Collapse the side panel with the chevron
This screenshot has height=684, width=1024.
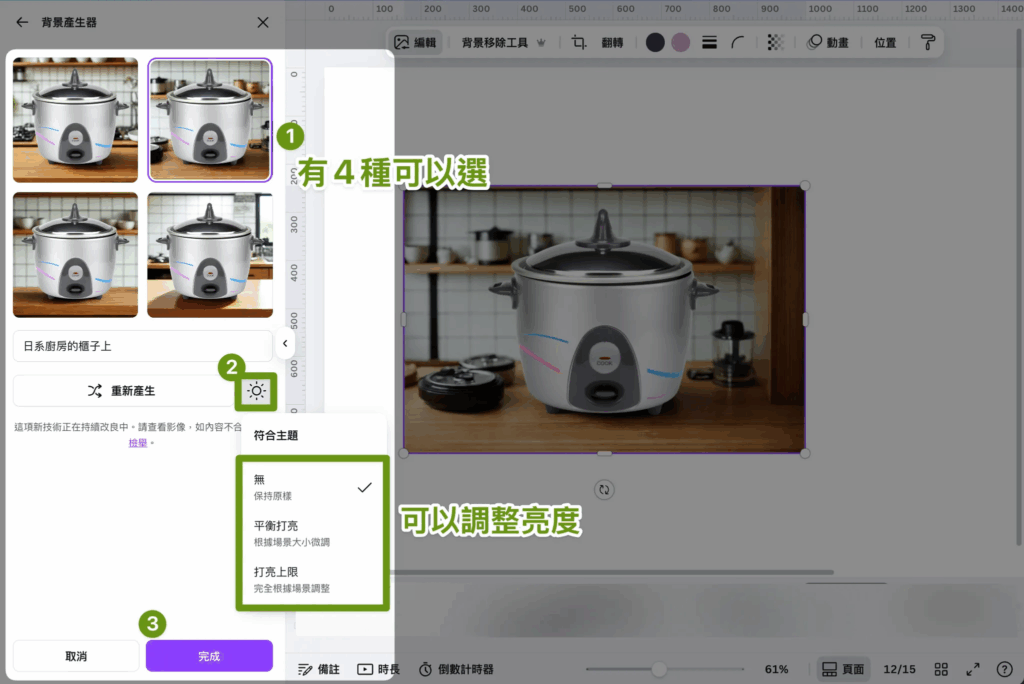(x=285, y=343)
